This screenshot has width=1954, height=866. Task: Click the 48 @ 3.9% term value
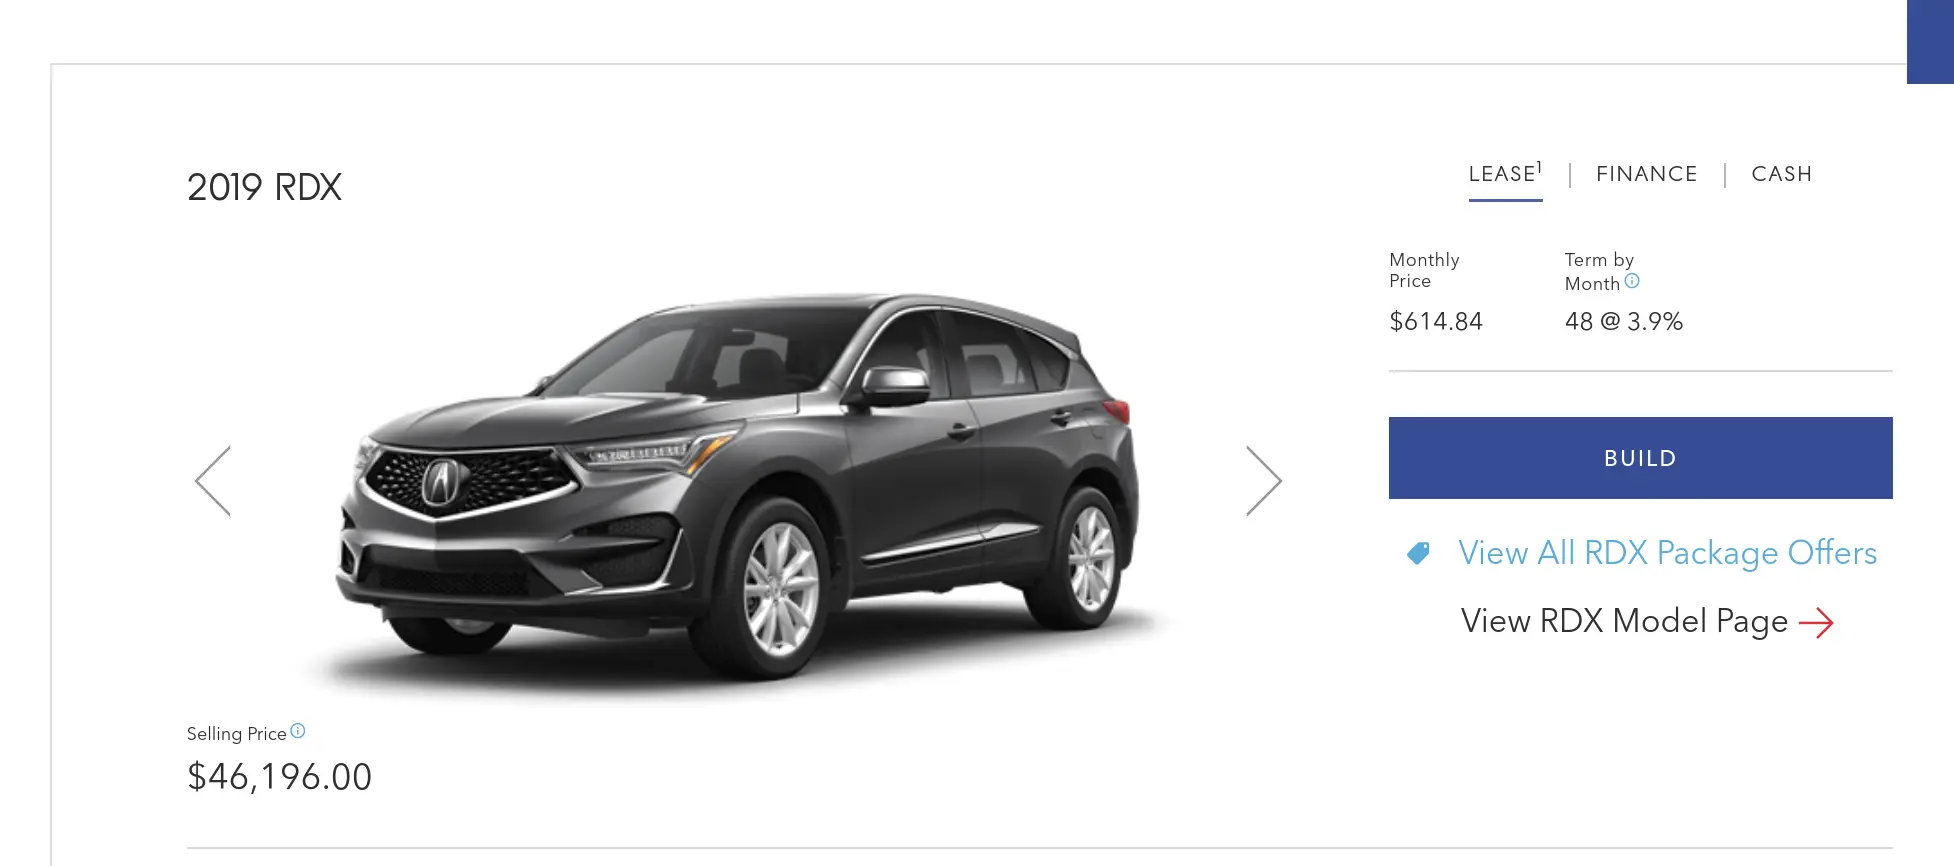(1623, 322)
